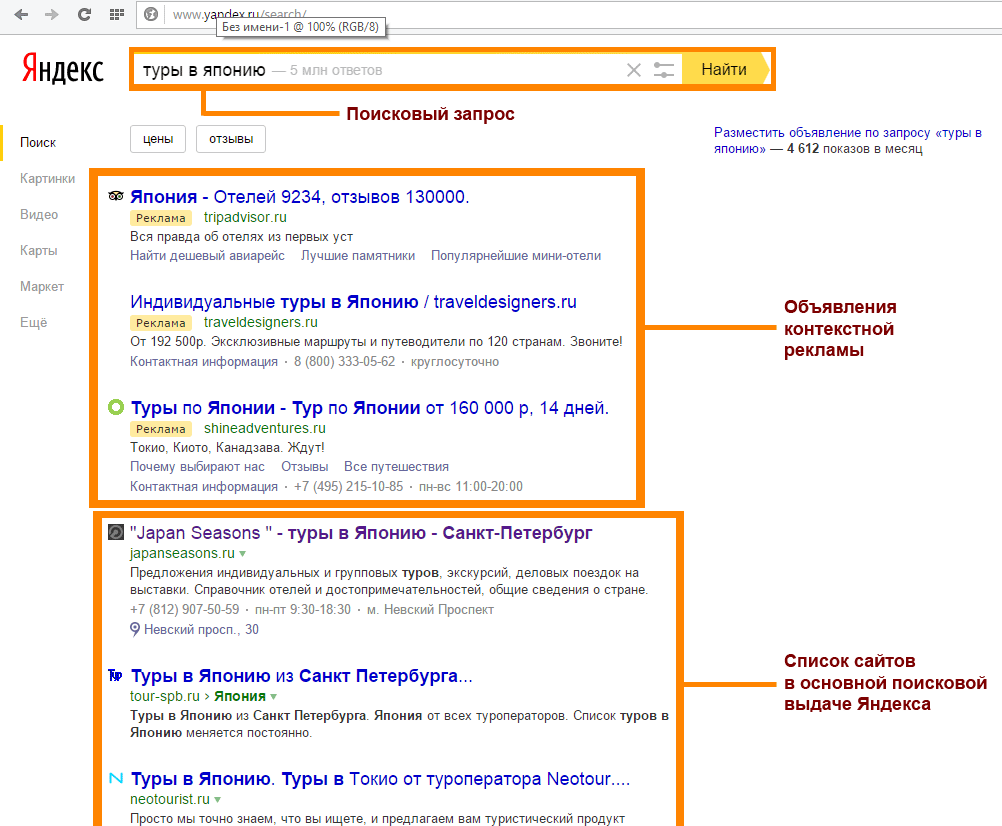
Task: Click the Найти search button
Action: pyautogui.click(x=725, y=69)
